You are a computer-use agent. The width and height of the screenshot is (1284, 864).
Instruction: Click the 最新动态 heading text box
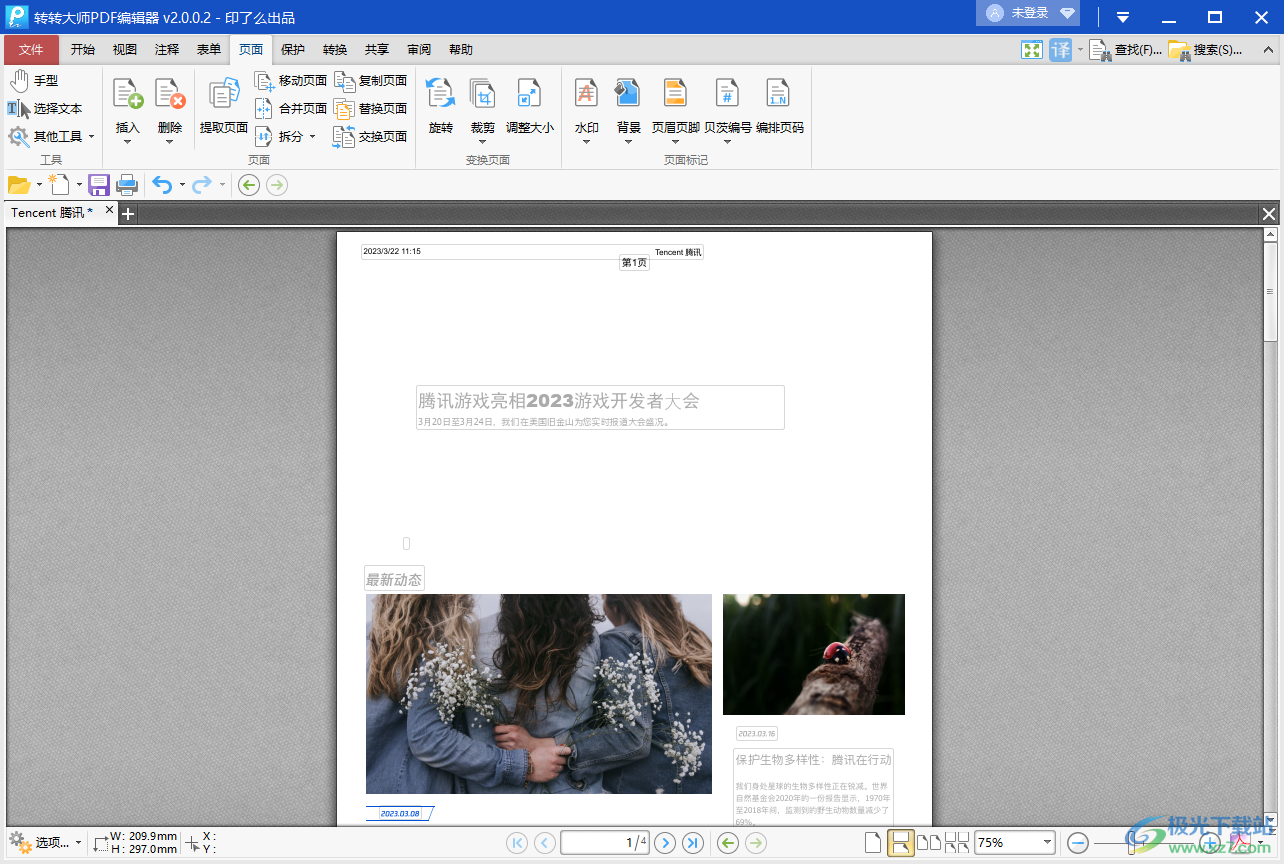click(x=394, y=579)
